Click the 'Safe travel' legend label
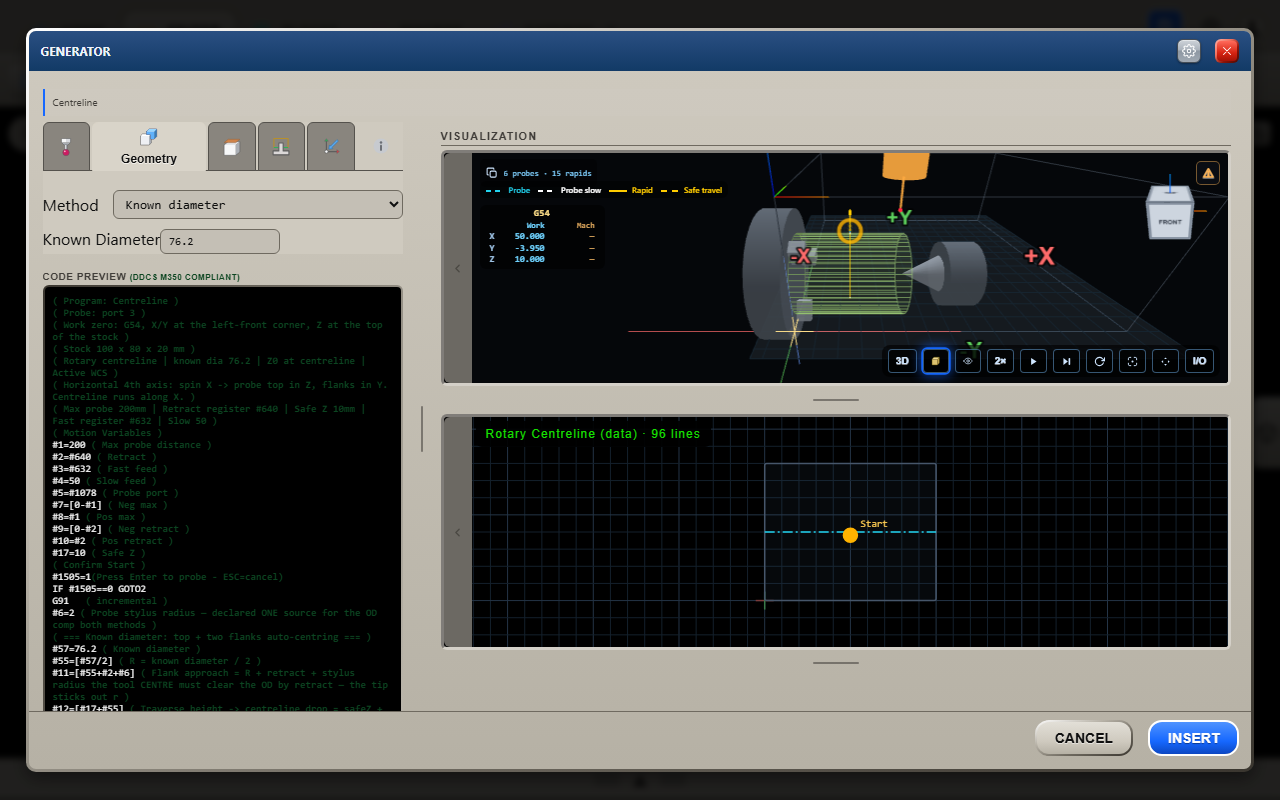The height and width of the screenshot is (800, 1280). 703,190
